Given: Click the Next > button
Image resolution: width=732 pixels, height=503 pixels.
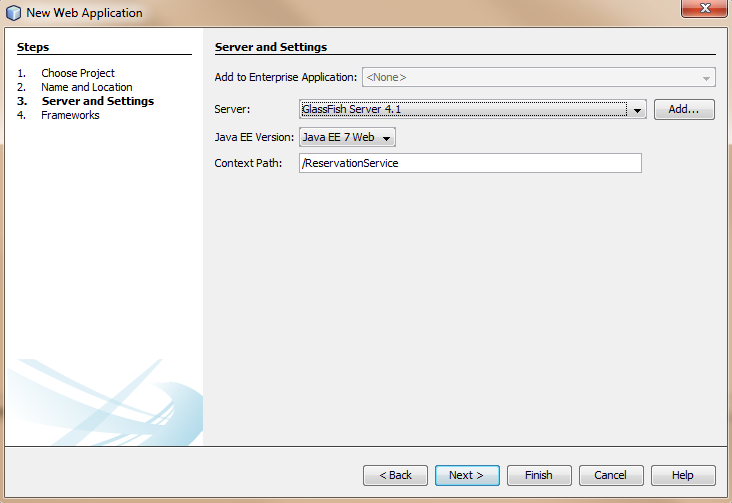Looking at the screenshot, I should point(467,475).
